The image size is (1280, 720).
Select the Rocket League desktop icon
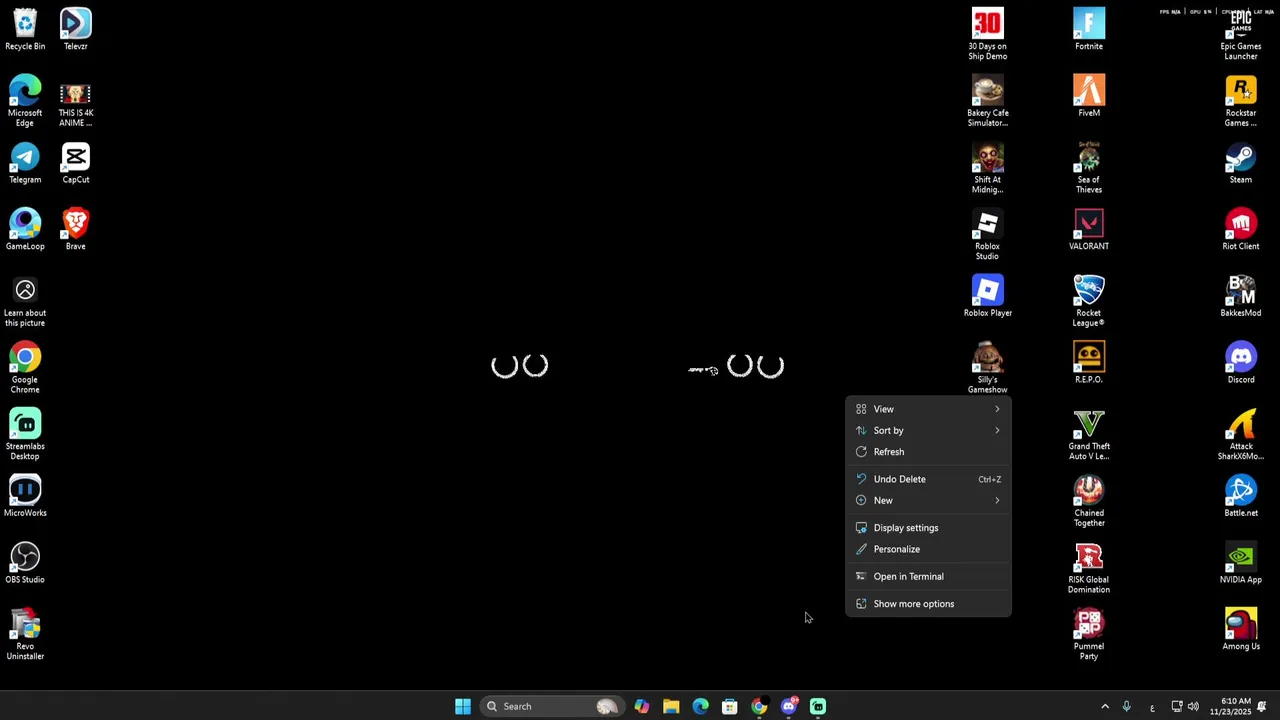[x=1089, y=301]
